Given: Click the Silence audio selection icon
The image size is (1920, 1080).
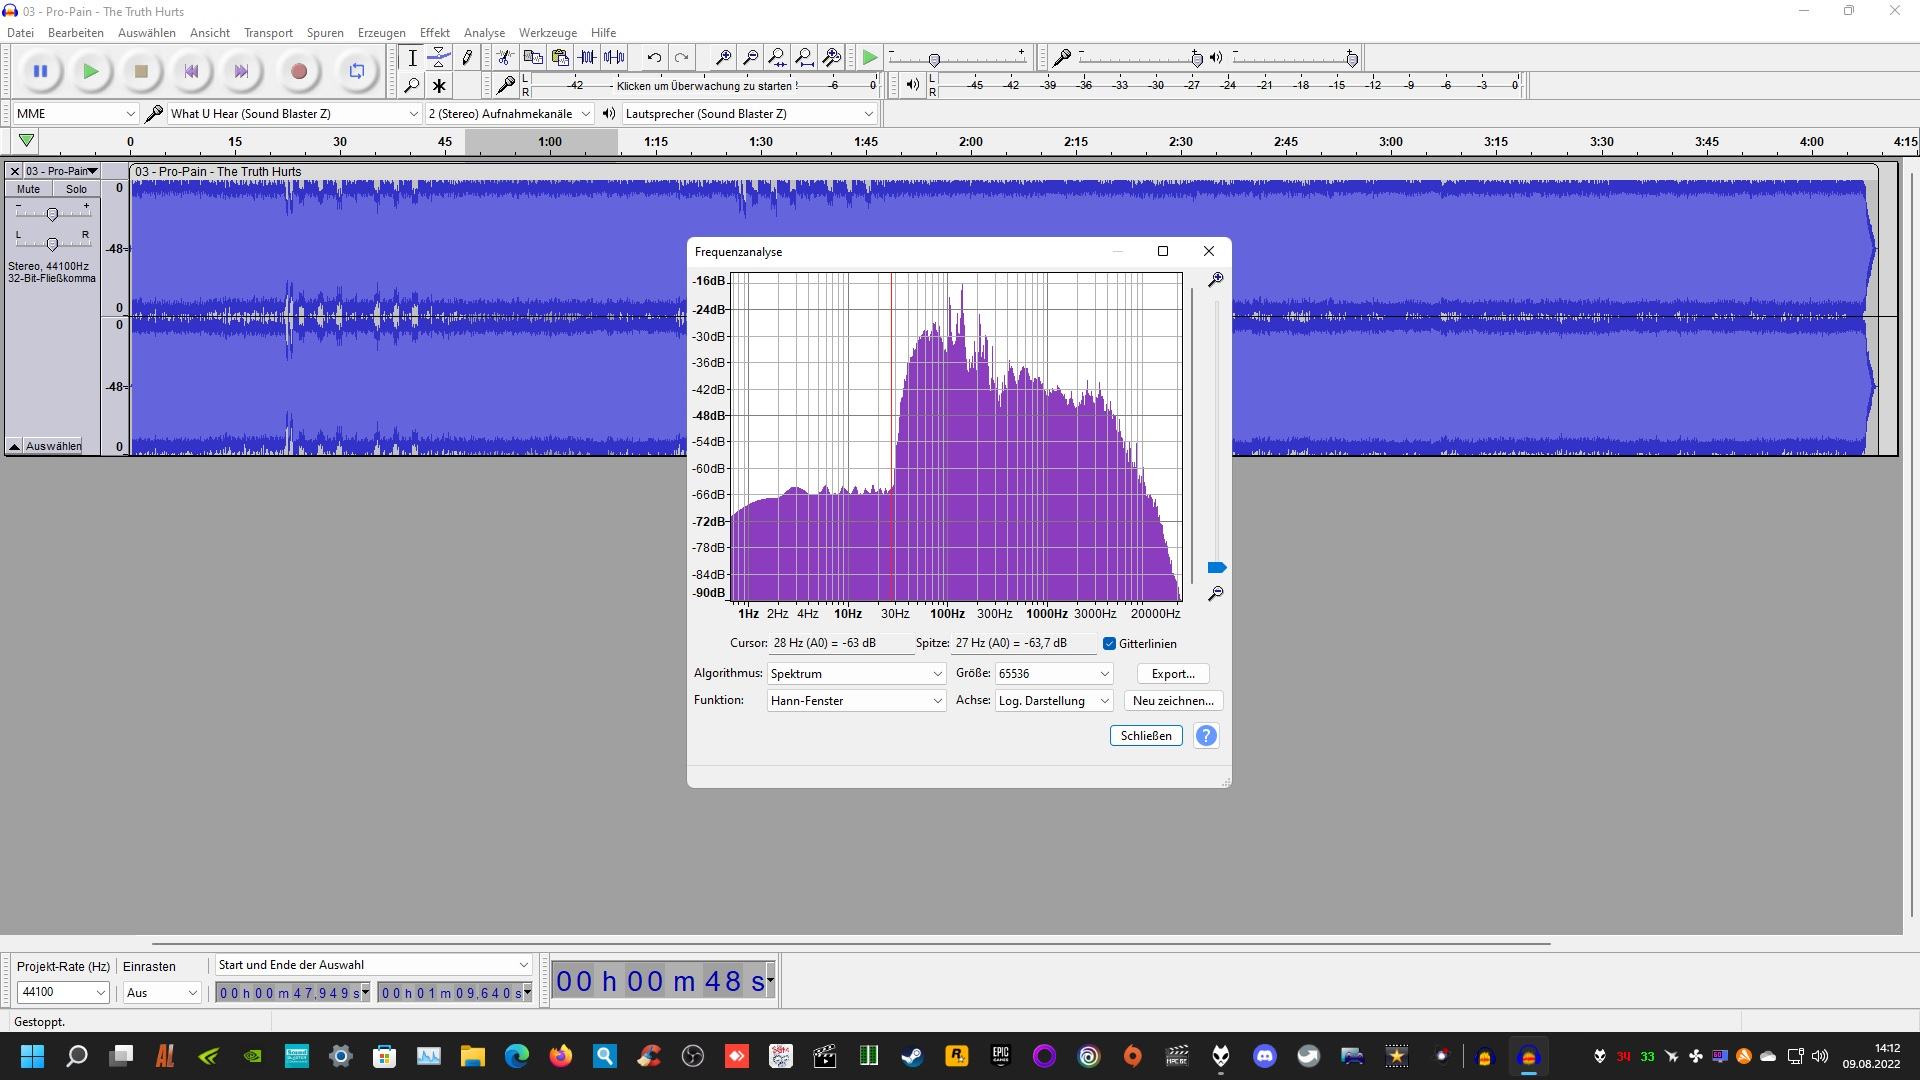Looking at the screenshot, I should pos(614,58).
